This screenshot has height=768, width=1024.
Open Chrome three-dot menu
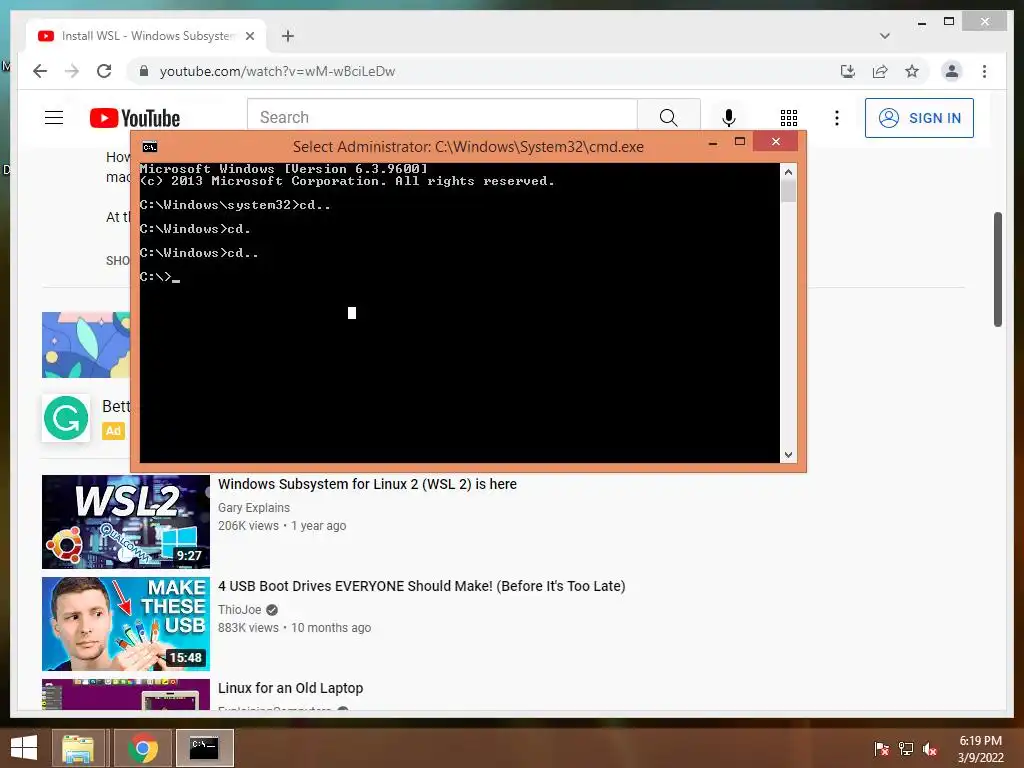pos(984,71)
